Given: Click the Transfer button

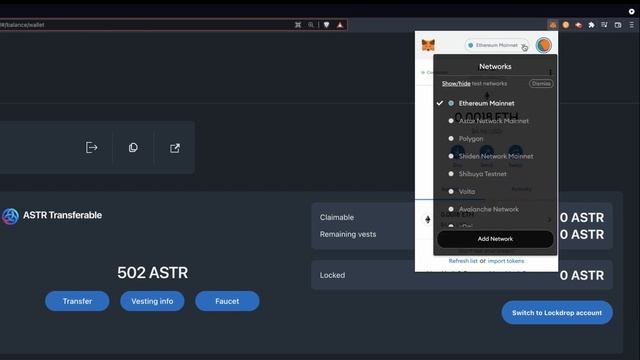Looking at the screenshot, I should point(77,301).
